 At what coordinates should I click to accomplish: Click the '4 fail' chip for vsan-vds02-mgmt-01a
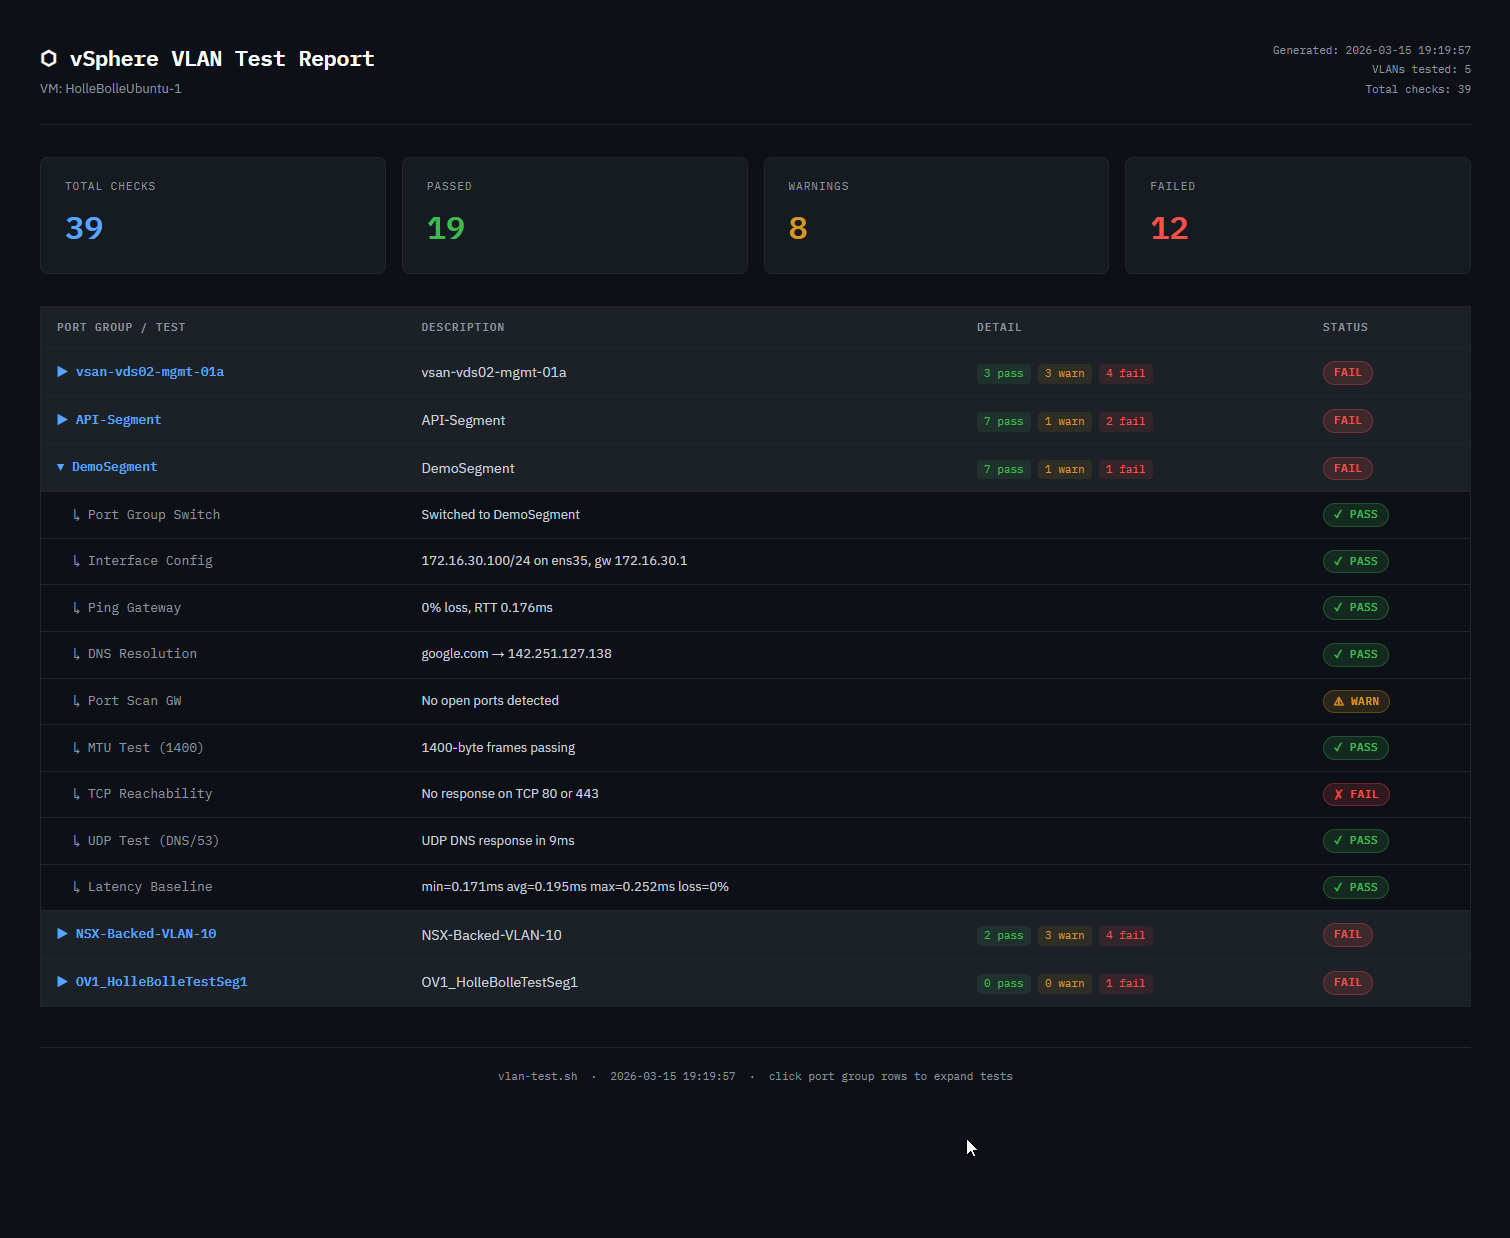point(1125,374)
